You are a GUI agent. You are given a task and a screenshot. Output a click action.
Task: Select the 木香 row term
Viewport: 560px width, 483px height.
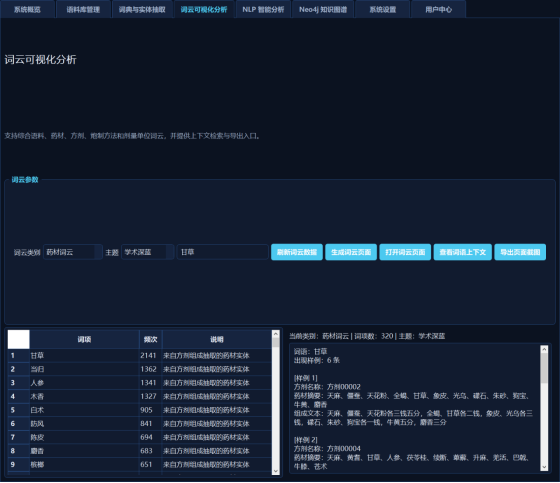[84, 396]
